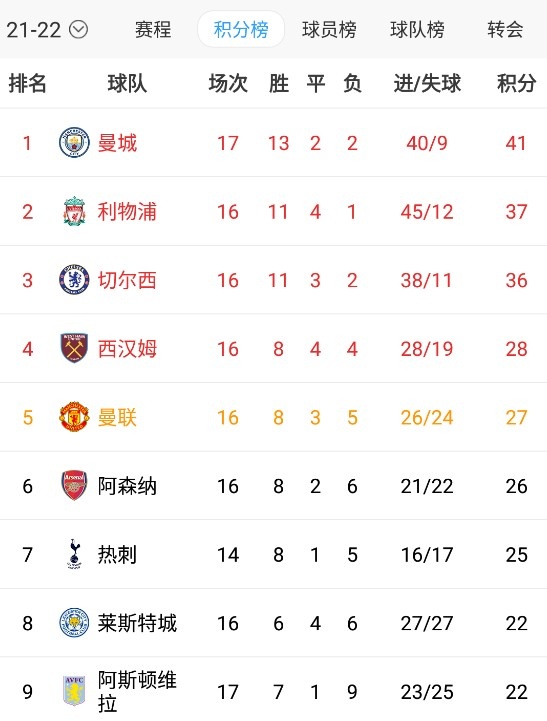Open the 曼城 team name link
Image resolution: width=547 pixels, height=721 pixels.
(117, 143)
